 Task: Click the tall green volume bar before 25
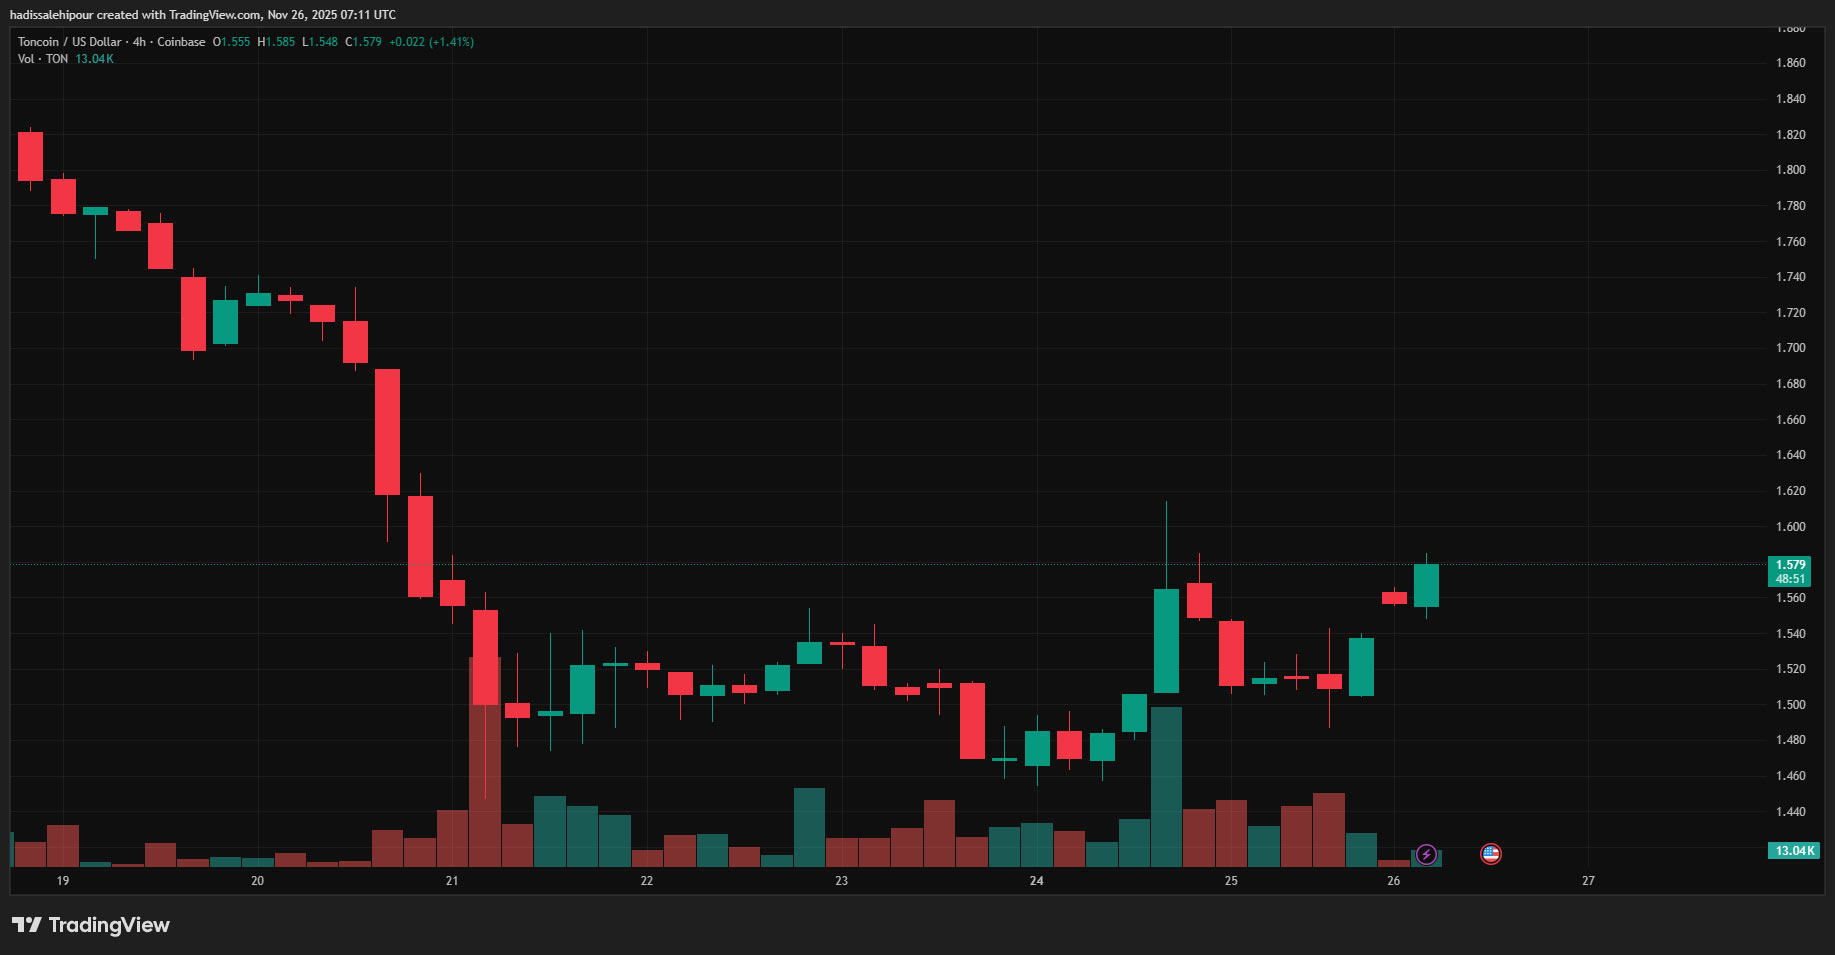point(1166,786)
